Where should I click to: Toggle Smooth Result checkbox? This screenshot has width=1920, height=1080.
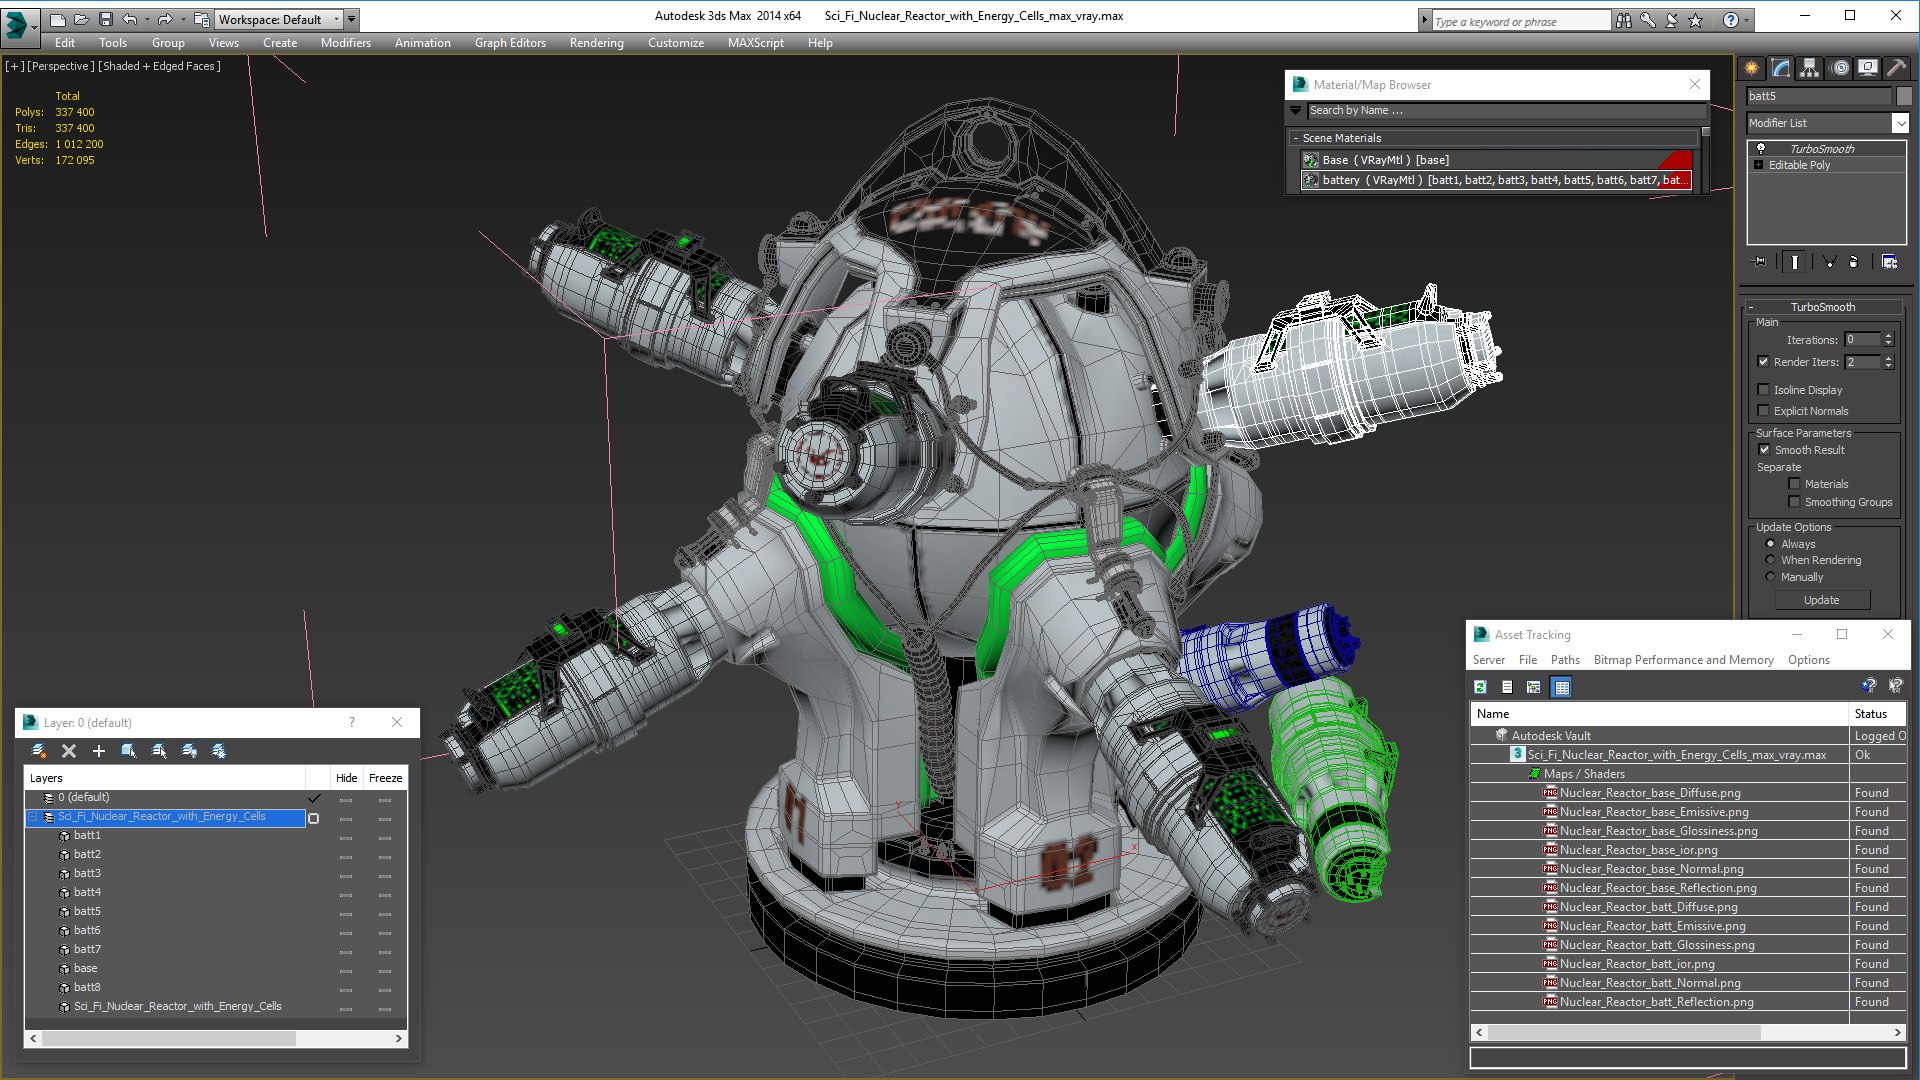click(1765, 450)
